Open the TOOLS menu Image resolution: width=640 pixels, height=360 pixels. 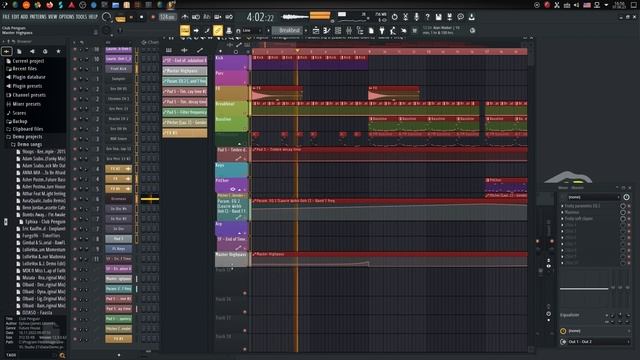(x=81, y=17)
